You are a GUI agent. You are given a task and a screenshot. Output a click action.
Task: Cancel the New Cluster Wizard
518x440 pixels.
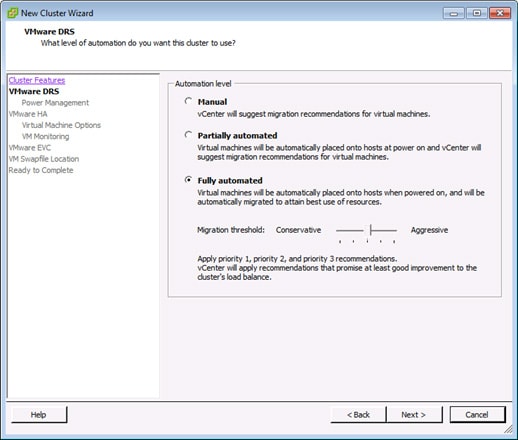(x=477, y=415)
